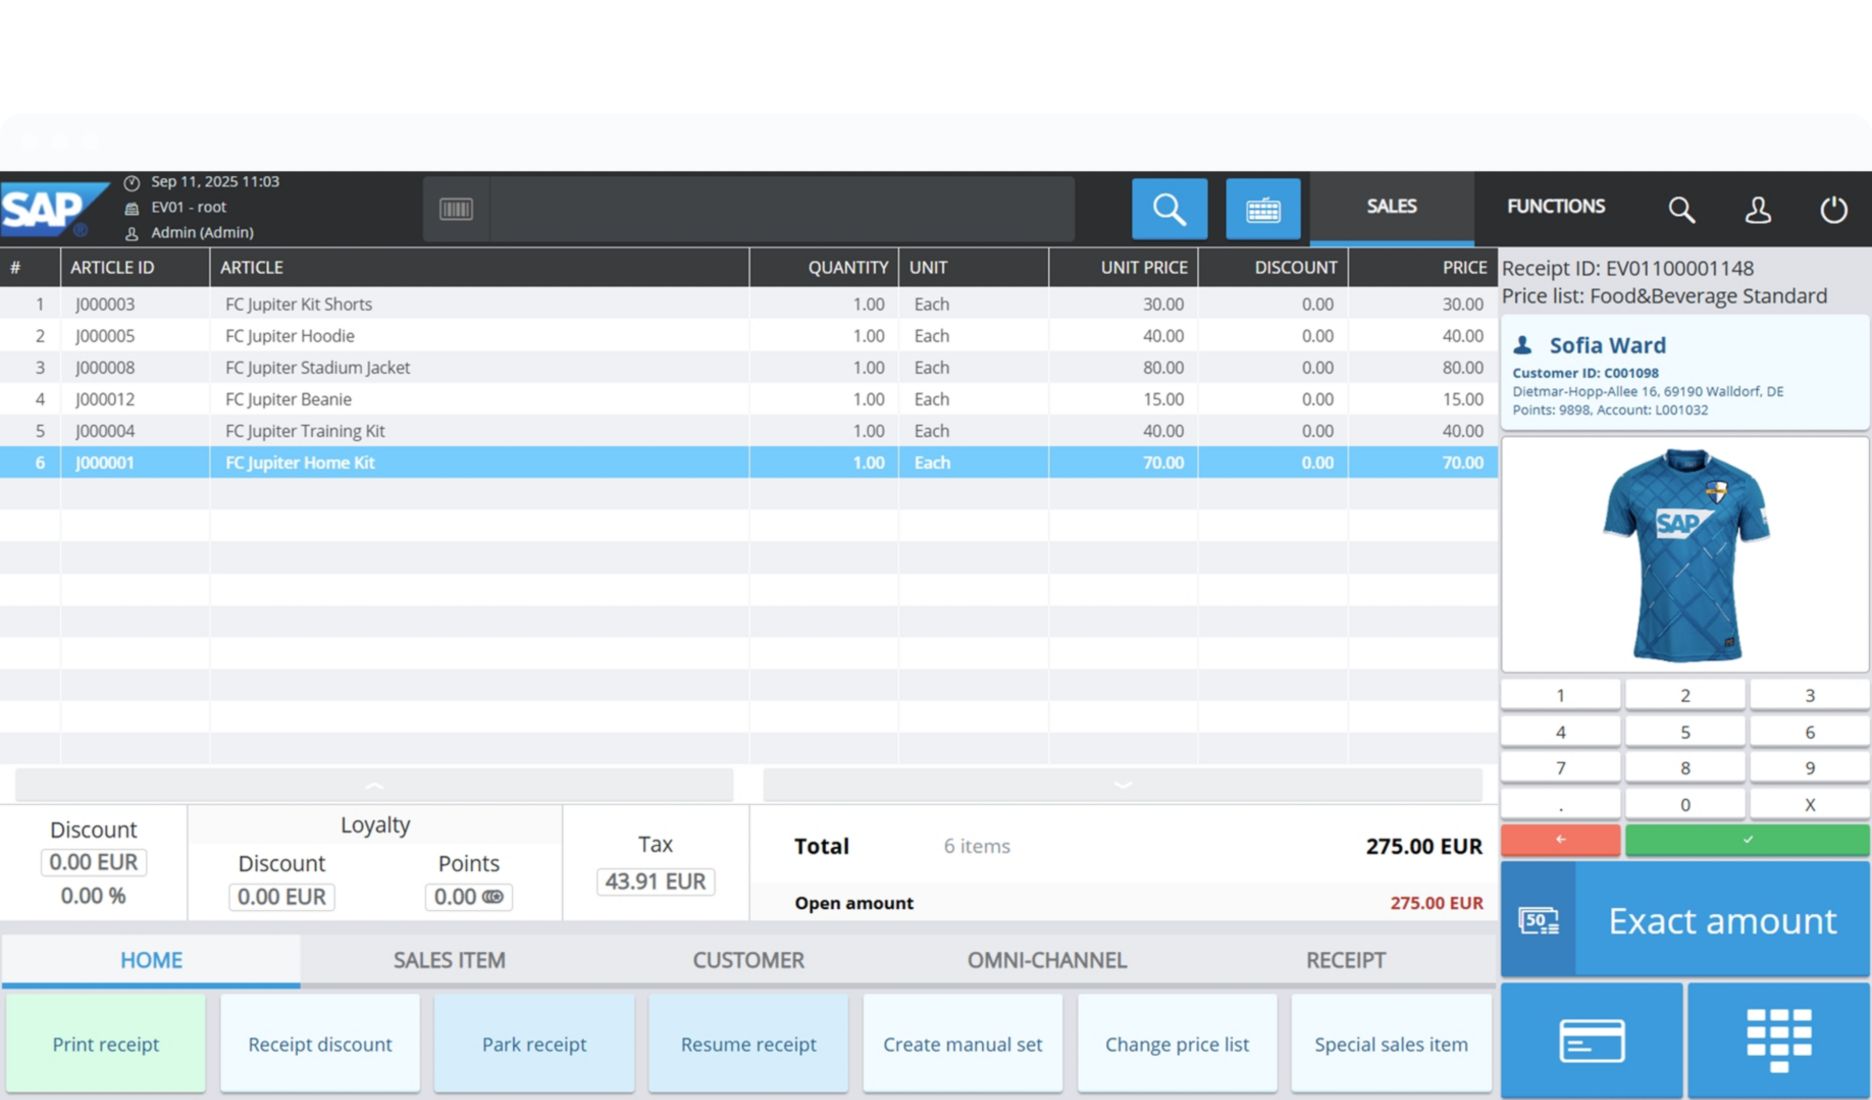
Task: Click the barcode scanner icon beside the search bar
Action: pos(455,208)
